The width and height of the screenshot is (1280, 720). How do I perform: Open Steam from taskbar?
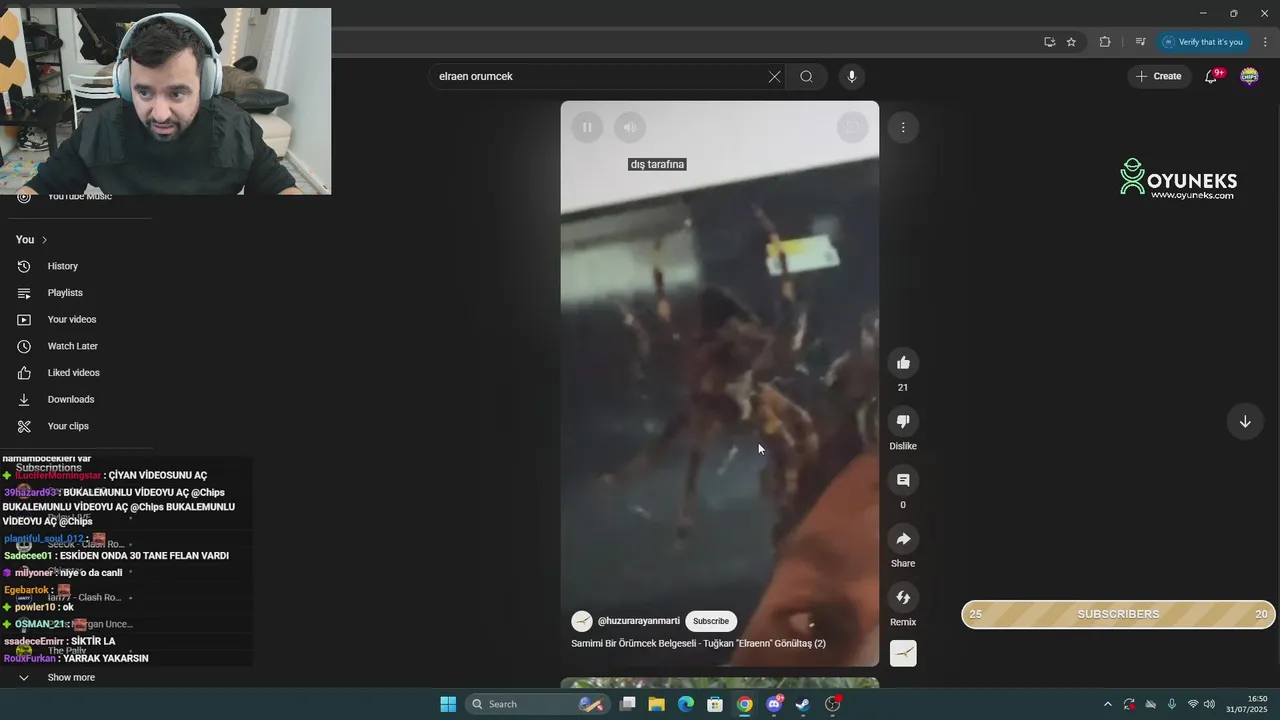coord(803,704)
